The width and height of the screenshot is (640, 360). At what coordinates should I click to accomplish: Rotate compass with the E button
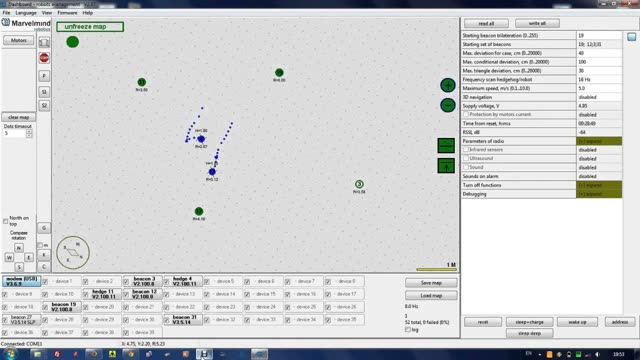click(29, 258)
